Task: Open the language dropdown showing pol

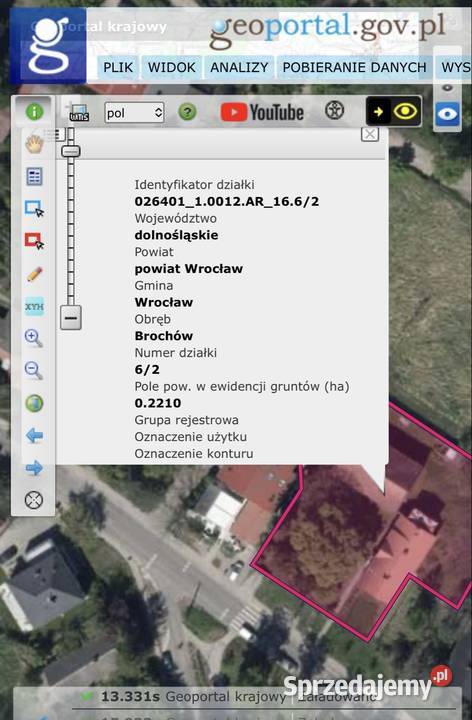Action: tap(135, 112)
